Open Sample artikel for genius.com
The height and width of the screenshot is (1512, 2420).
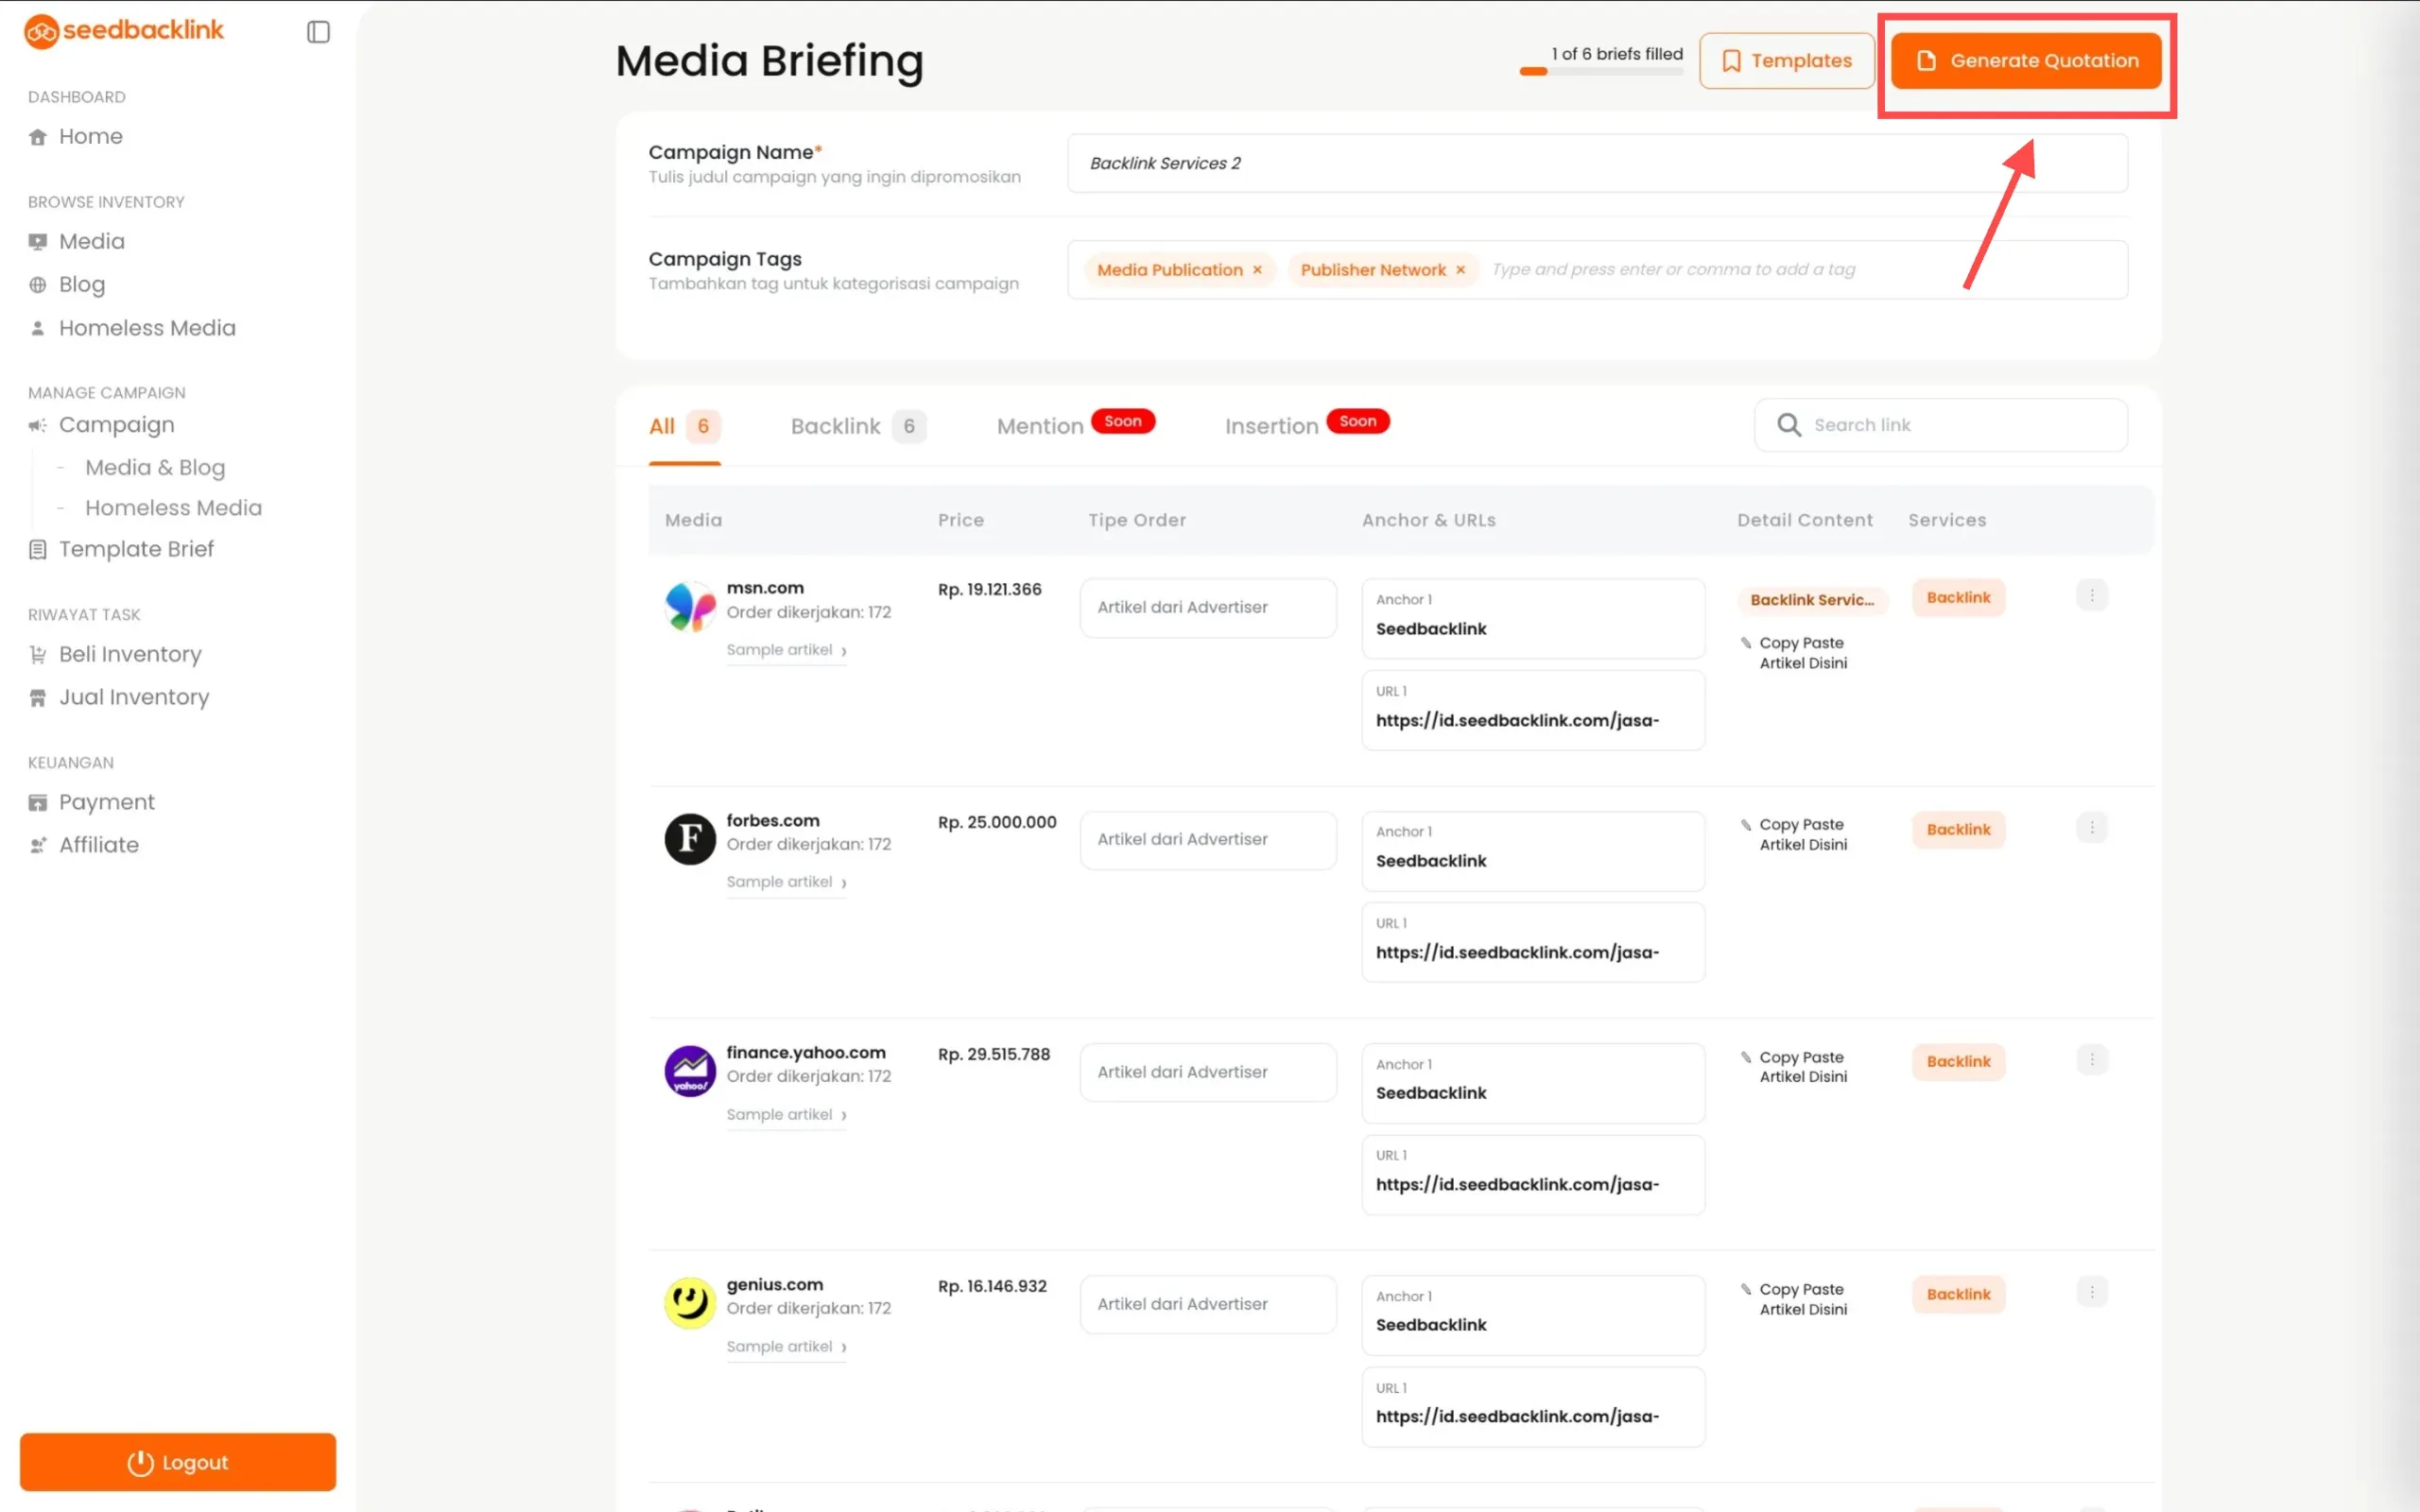point(786,1347)
